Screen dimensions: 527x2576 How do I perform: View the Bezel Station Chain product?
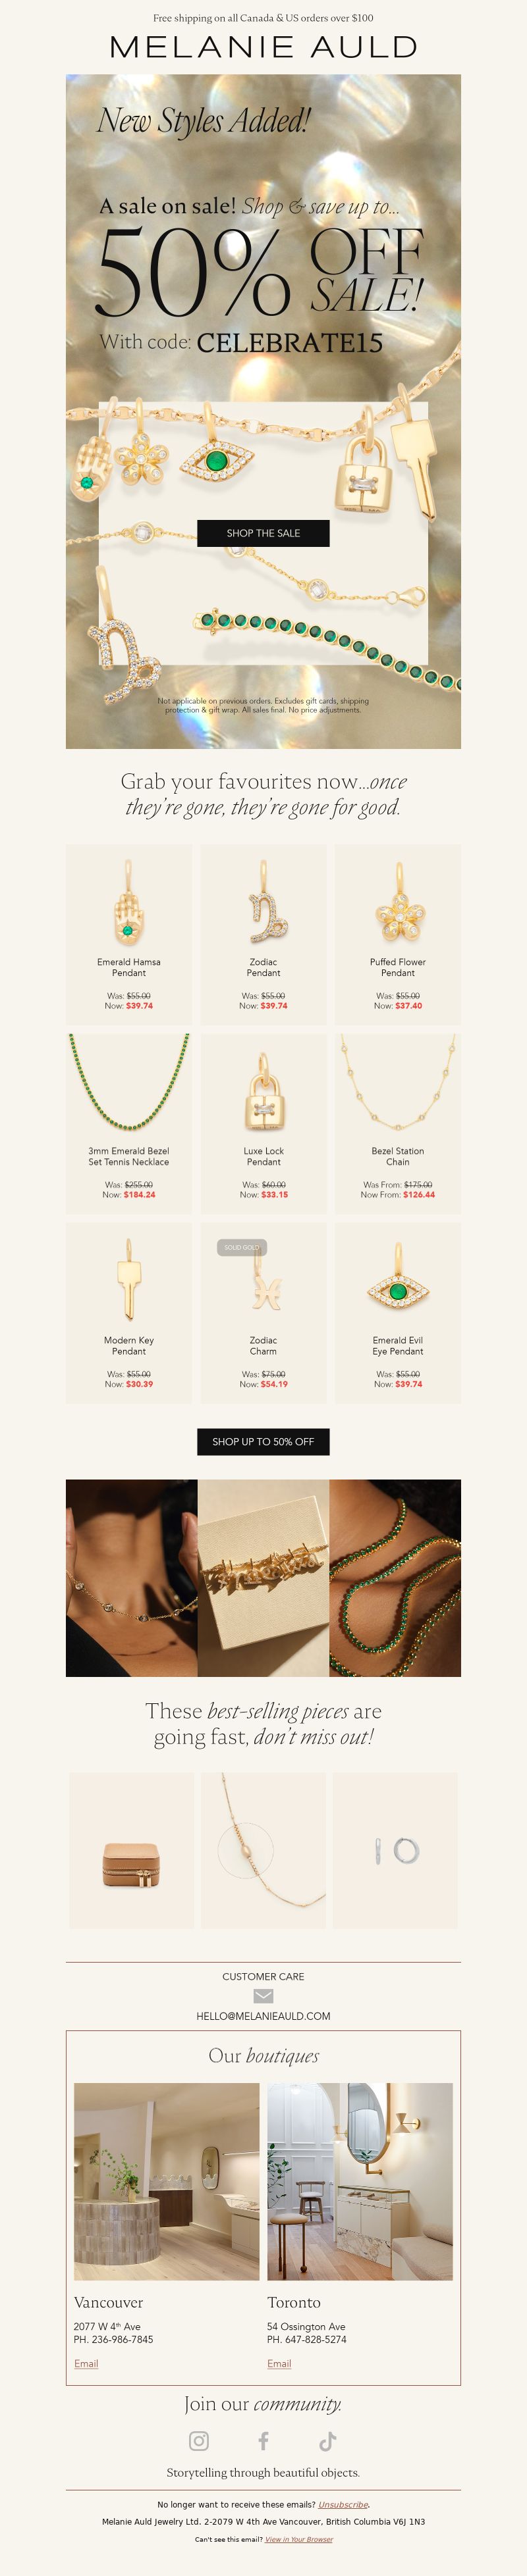click(x=398, y=1124)
